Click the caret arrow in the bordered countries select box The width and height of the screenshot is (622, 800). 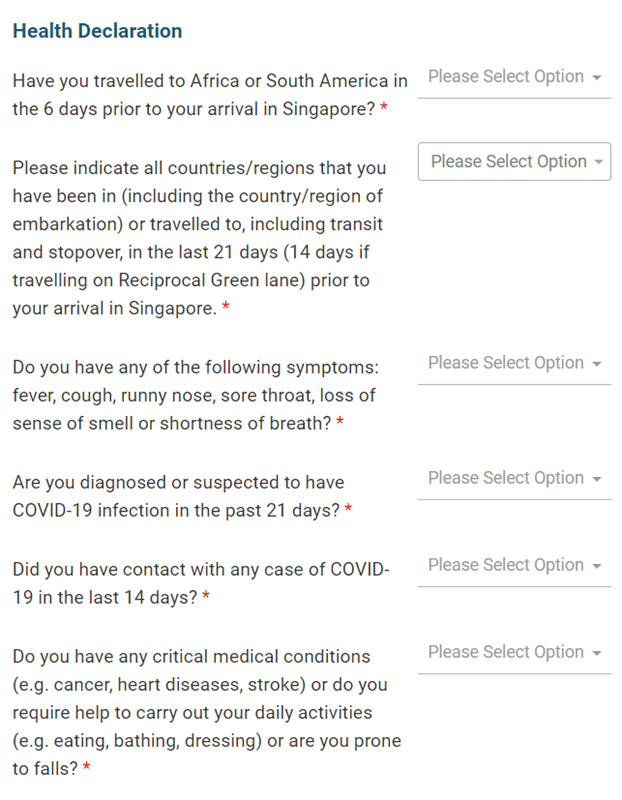pos(599,162)
